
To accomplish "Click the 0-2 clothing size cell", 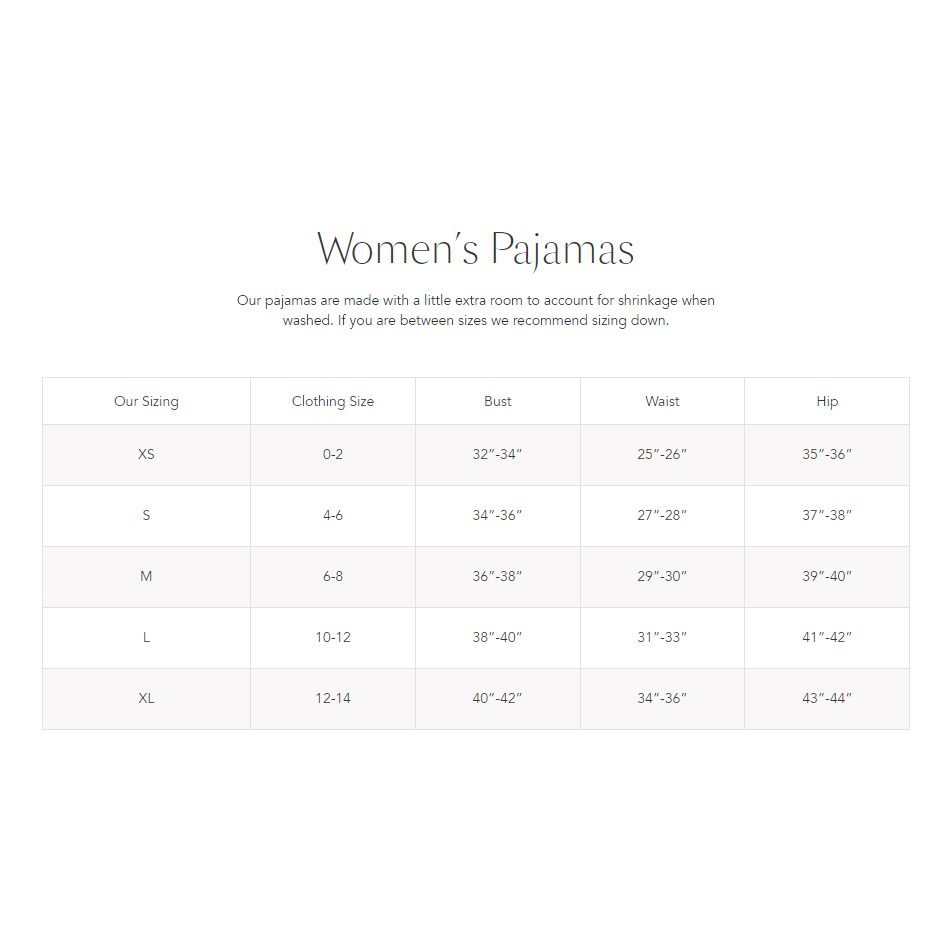I will (333, 455).
